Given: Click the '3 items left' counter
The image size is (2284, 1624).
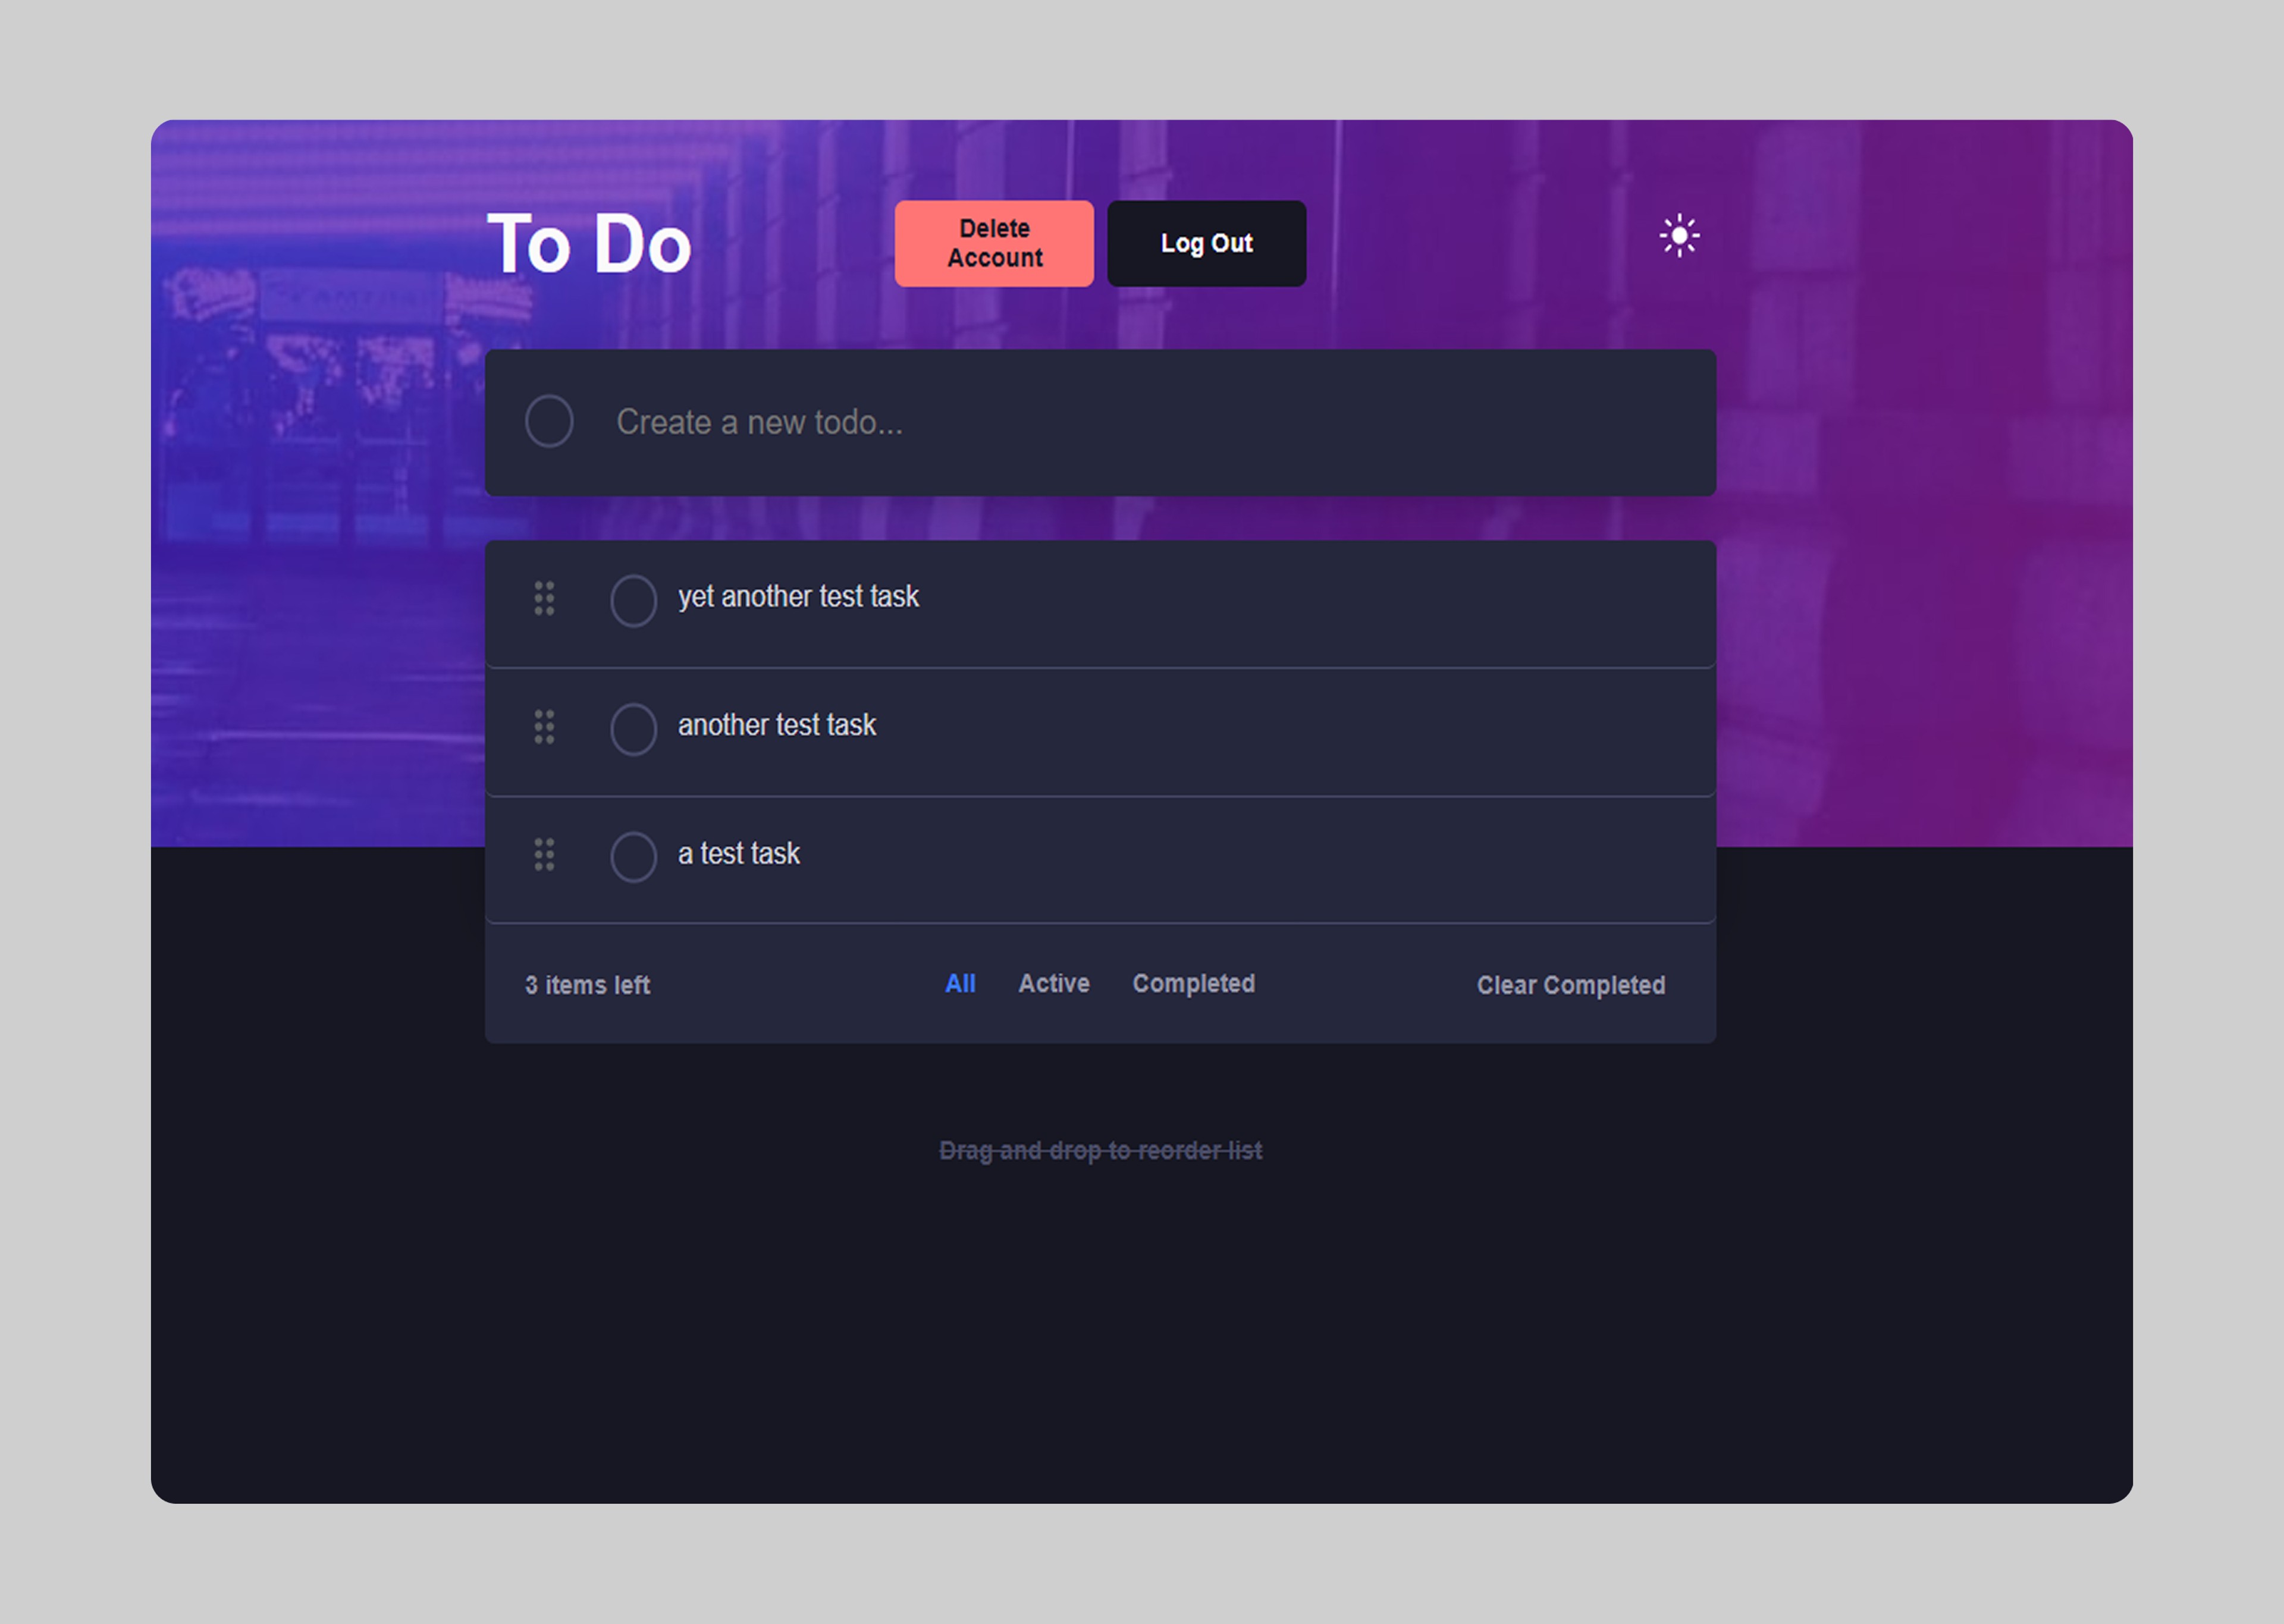Looking at the screenshot, I should pos(588,985).
